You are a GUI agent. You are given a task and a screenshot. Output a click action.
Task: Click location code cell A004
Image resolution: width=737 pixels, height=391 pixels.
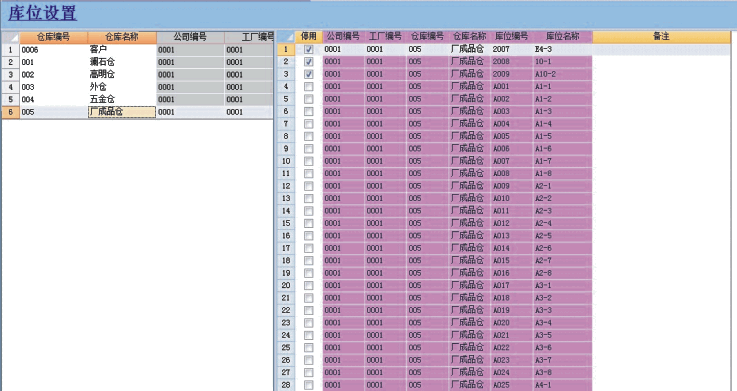(512, 124)
